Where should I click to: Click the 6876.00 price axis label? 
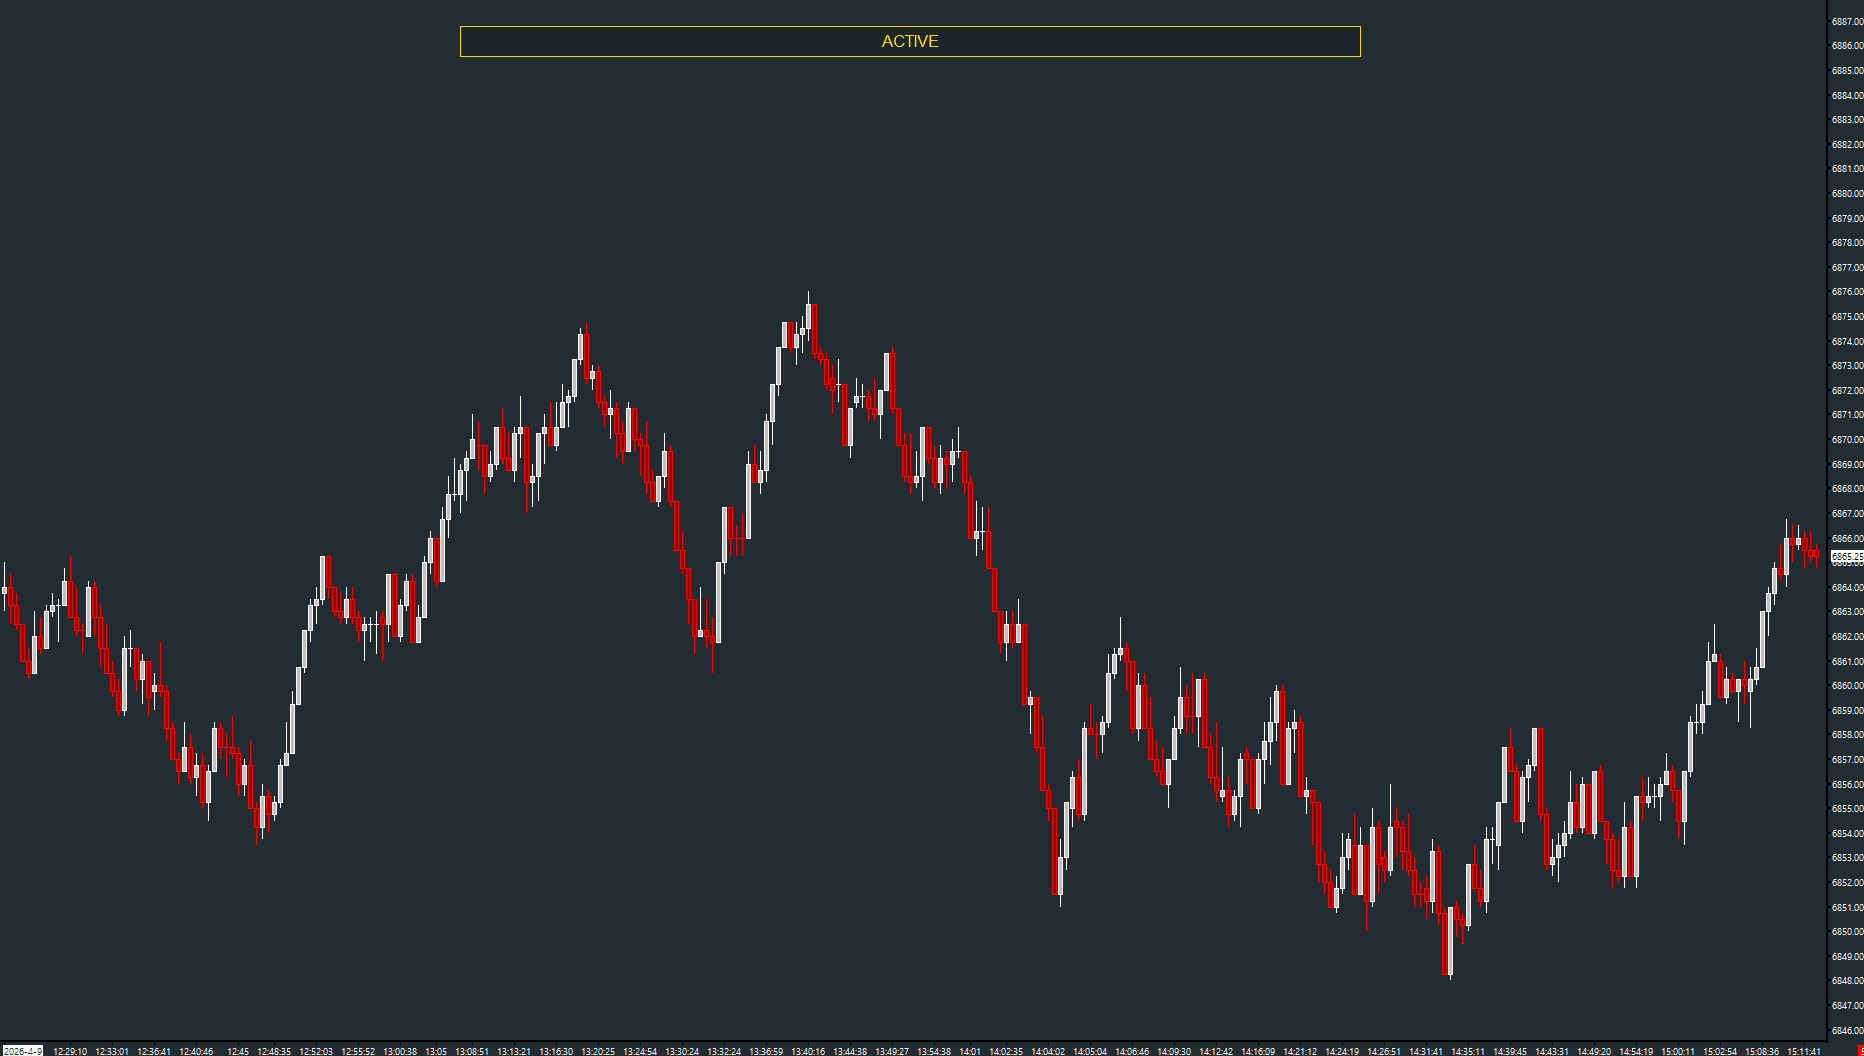pos(1847,292)
